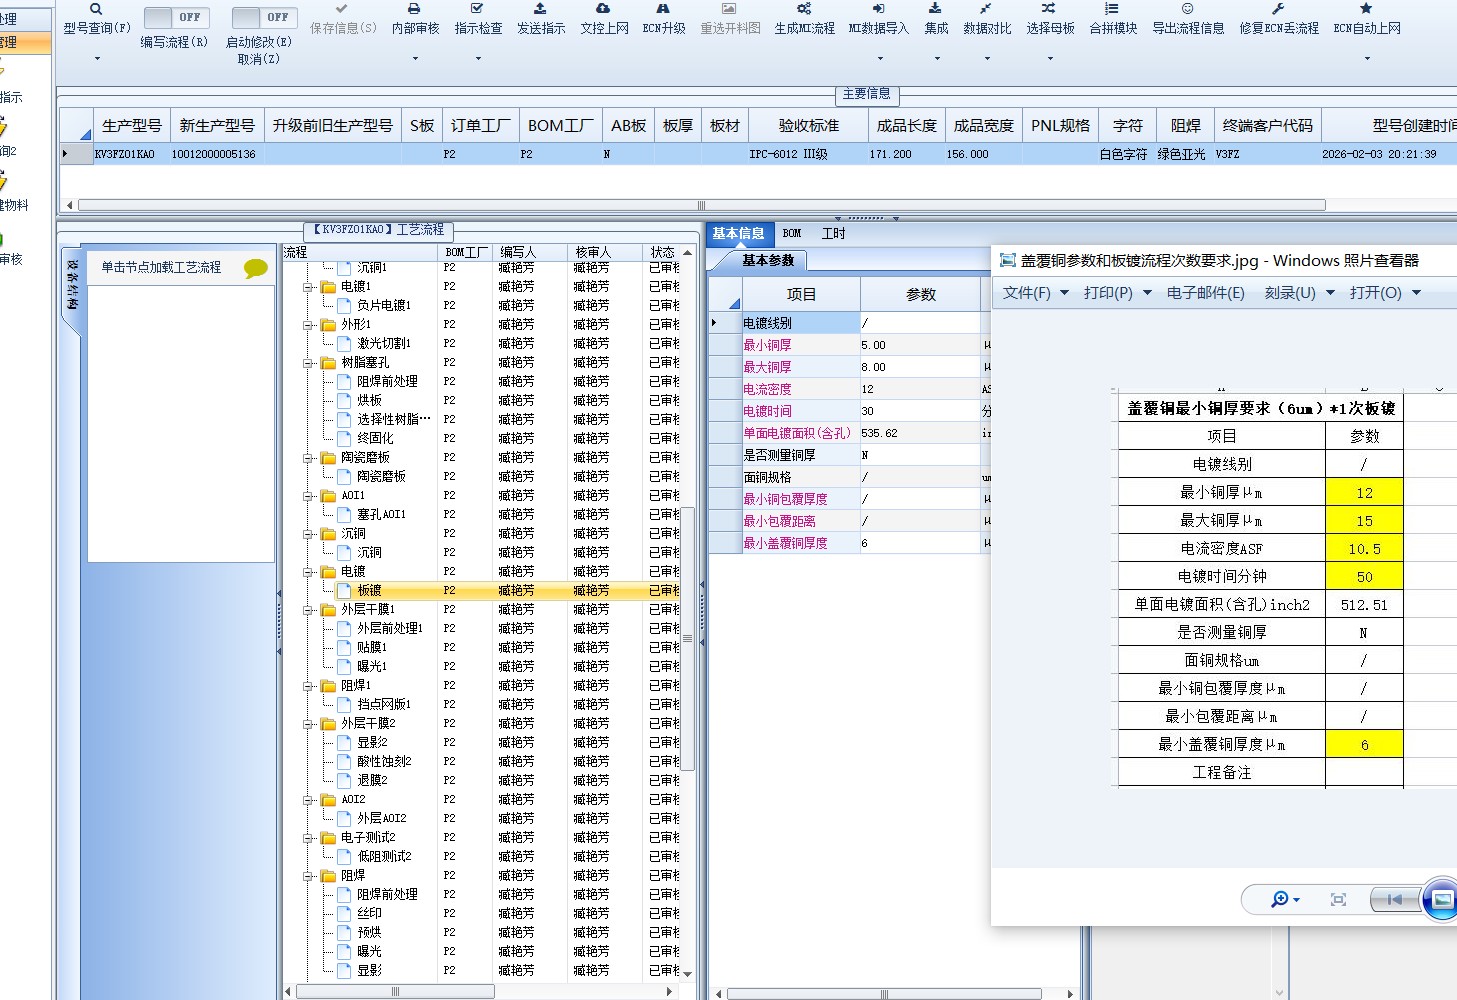Click the ECN自动上网 star icon

1366,8
